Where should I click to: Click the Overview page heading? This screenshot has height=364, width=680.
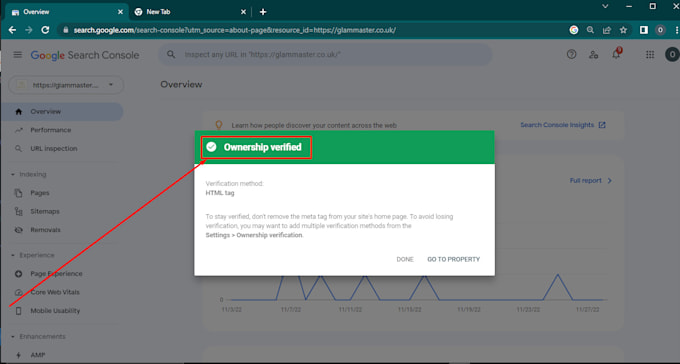pos(181,85)
